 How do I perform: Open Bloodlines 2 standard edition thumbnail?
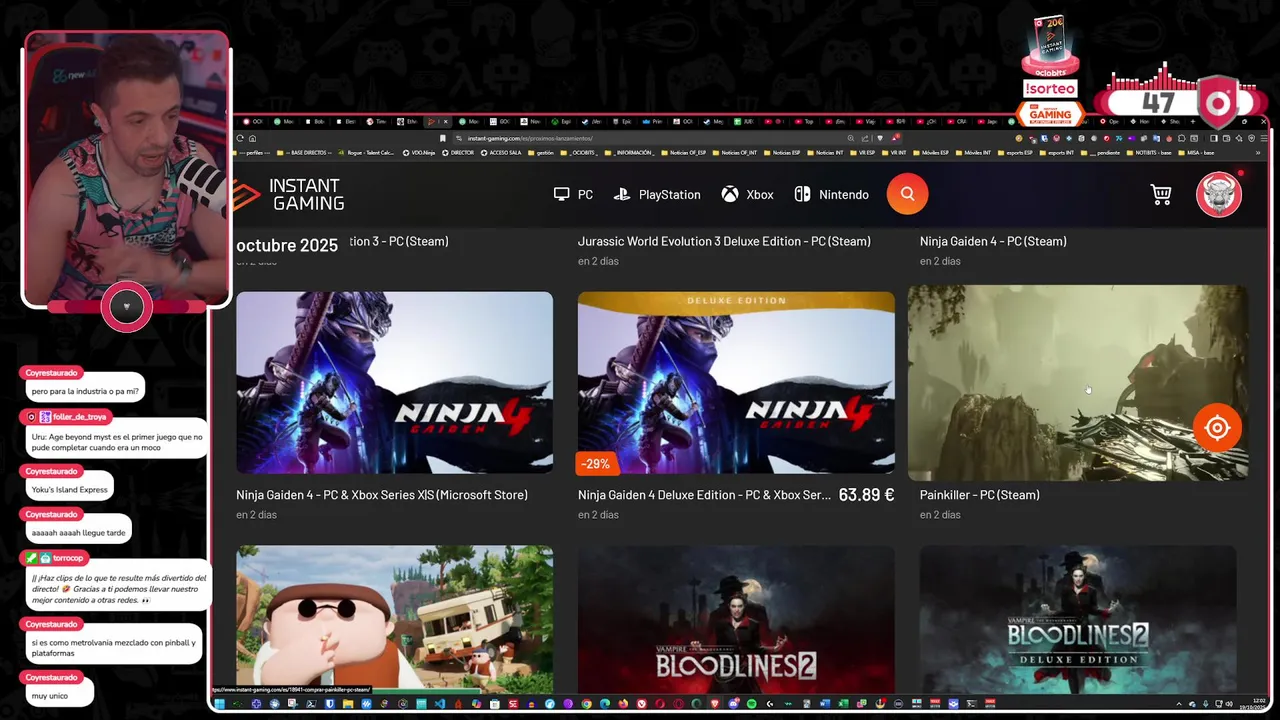coord(736,619)
